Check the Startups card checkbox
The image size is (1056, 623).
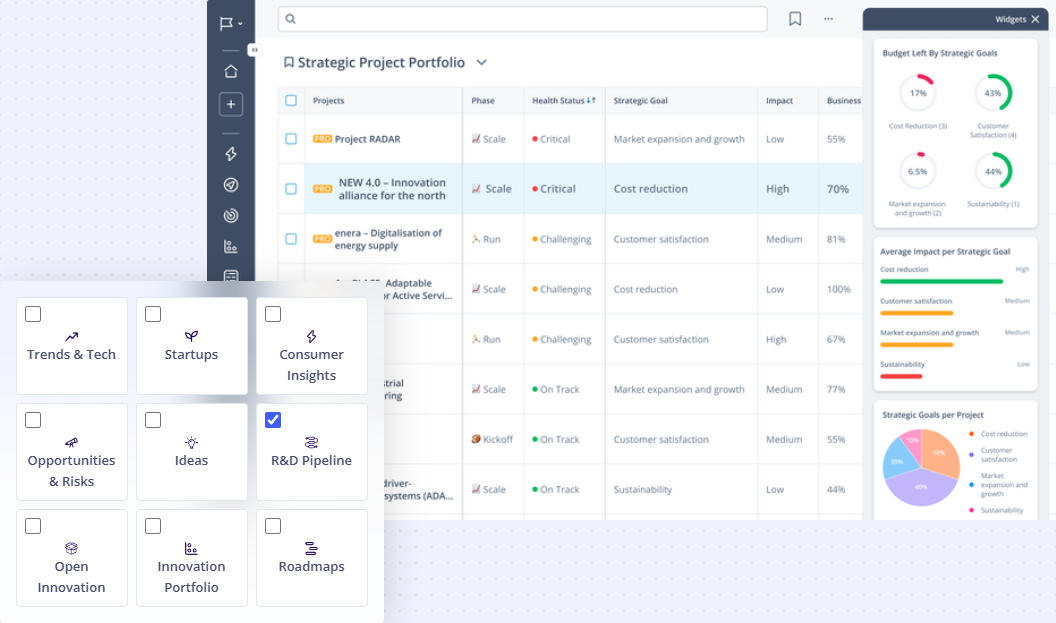point(153,314)
